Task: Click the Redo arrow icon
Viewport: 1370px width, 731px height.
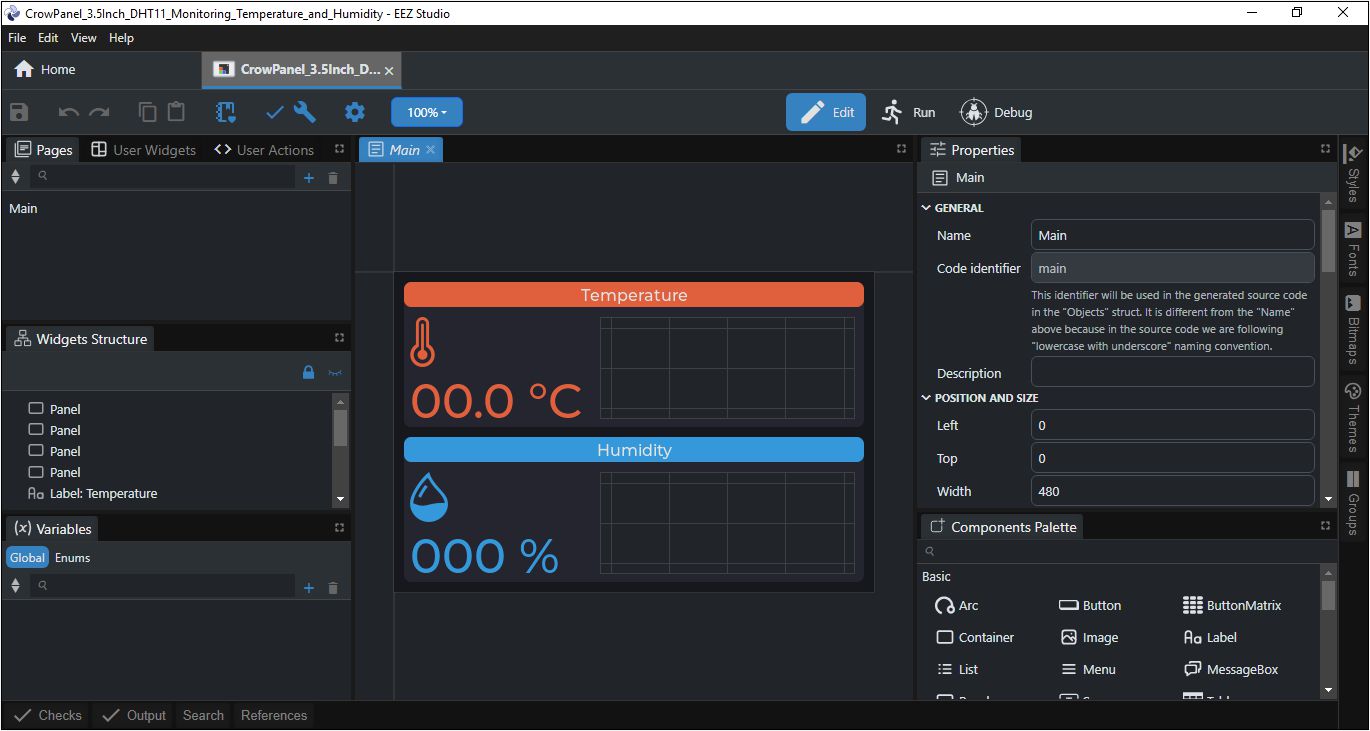Action: tap(99, 112)
